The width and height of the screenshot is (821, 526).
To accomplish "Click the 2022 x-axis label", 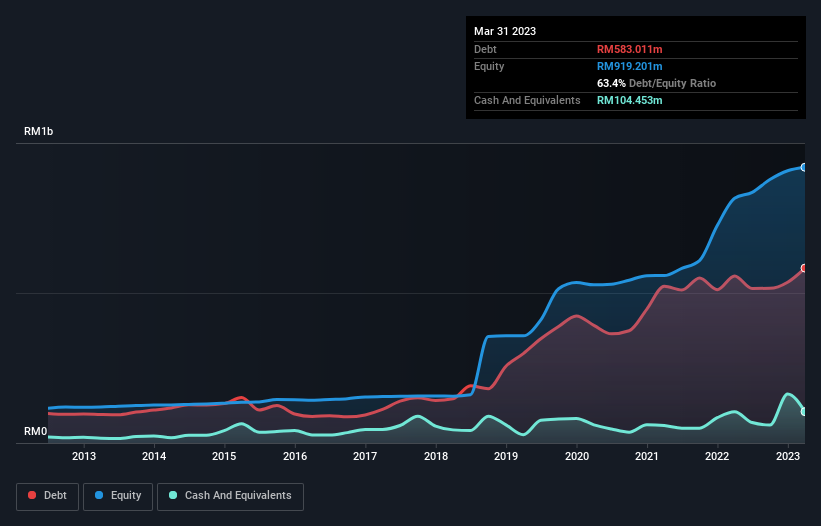I will [x=717, y=456].
